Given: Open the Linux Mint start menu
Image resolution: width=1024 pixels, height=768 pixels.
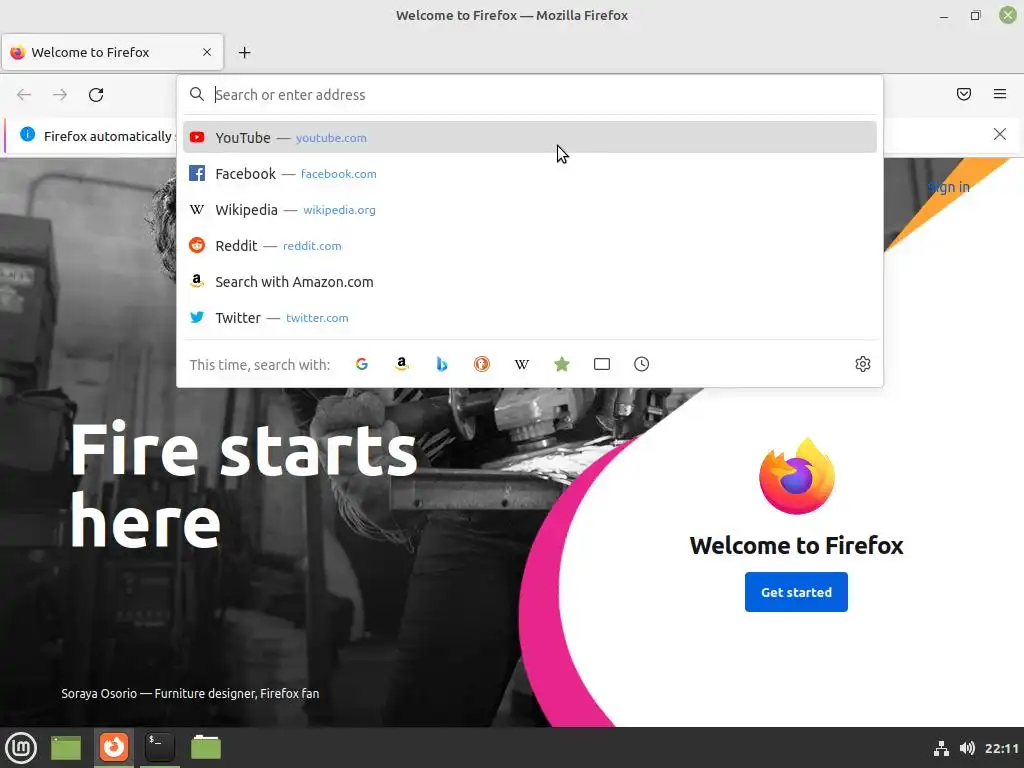Looking at the screenshot, I should point(22,748).
